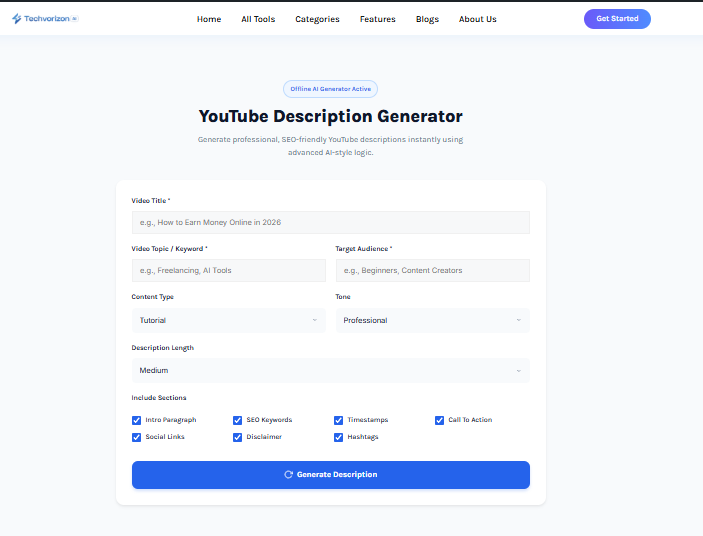Open the Content Type dropdown showing Tutorial

(x=229, y=320)
